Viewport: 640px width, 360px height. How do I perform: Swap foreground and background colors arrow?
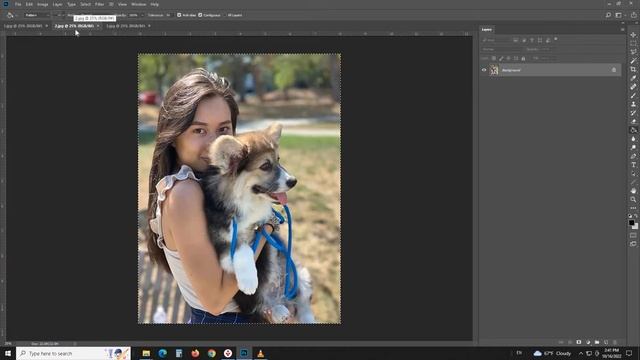point(636,216)
